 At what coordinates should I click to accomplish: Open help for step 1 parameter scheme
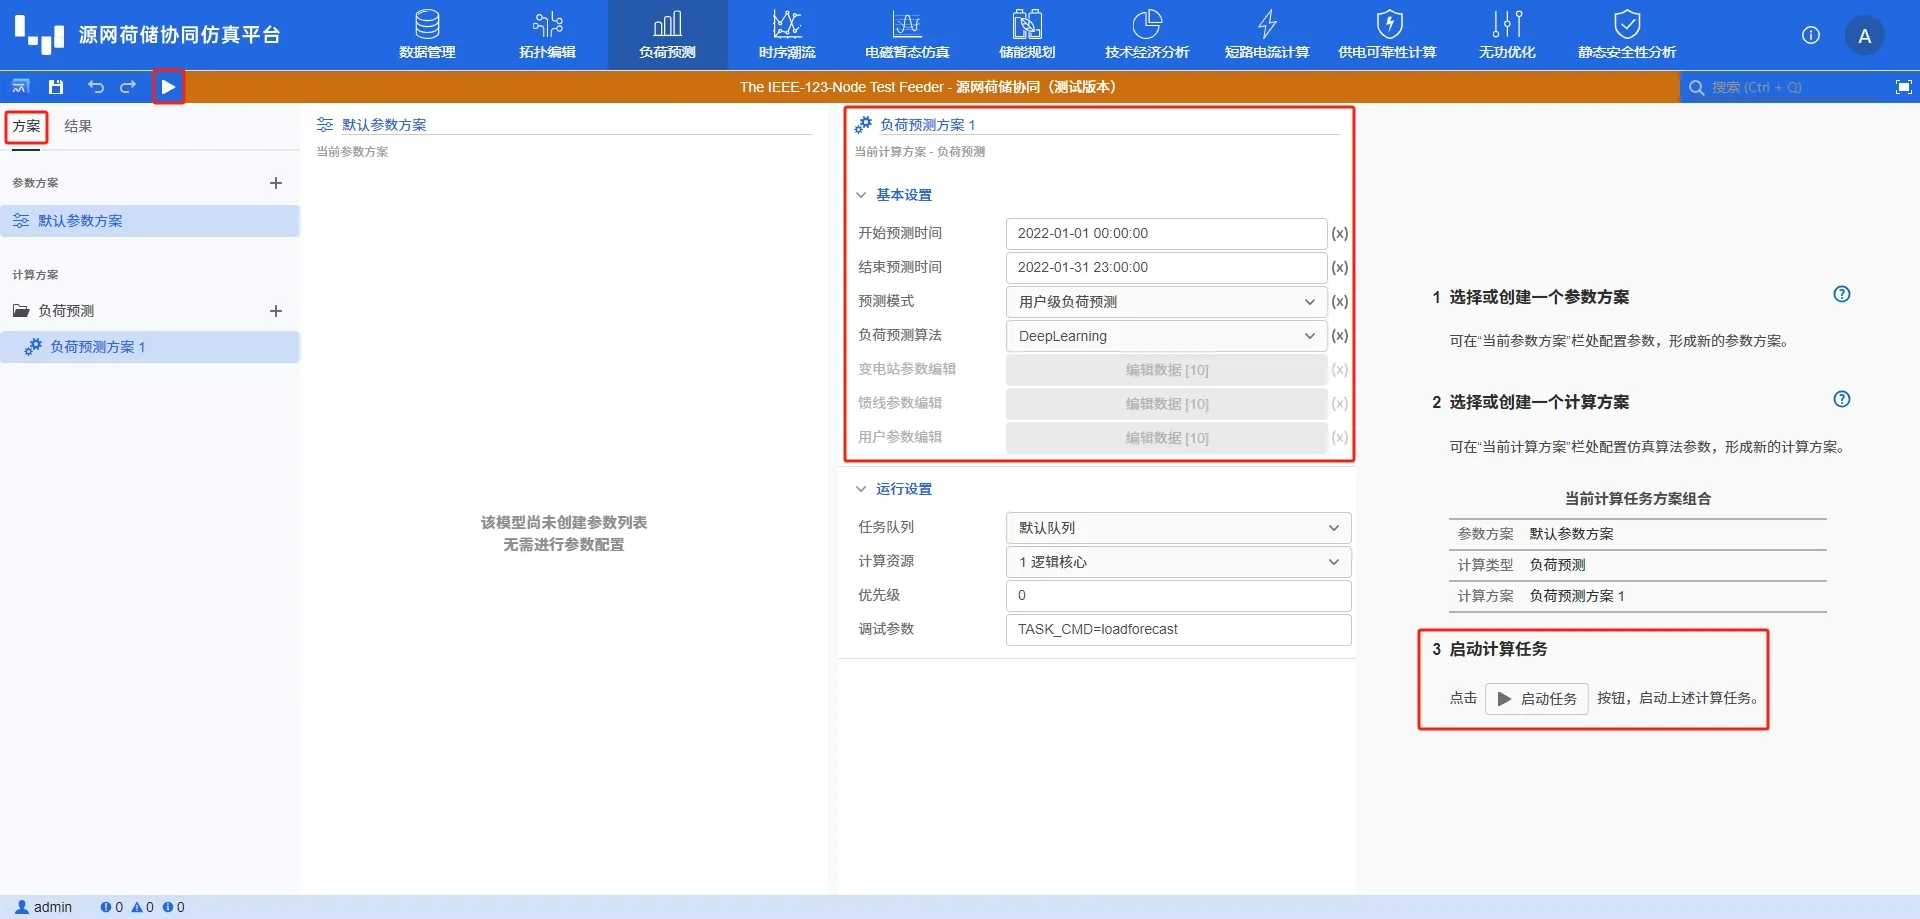click(x=1841, y=294)
